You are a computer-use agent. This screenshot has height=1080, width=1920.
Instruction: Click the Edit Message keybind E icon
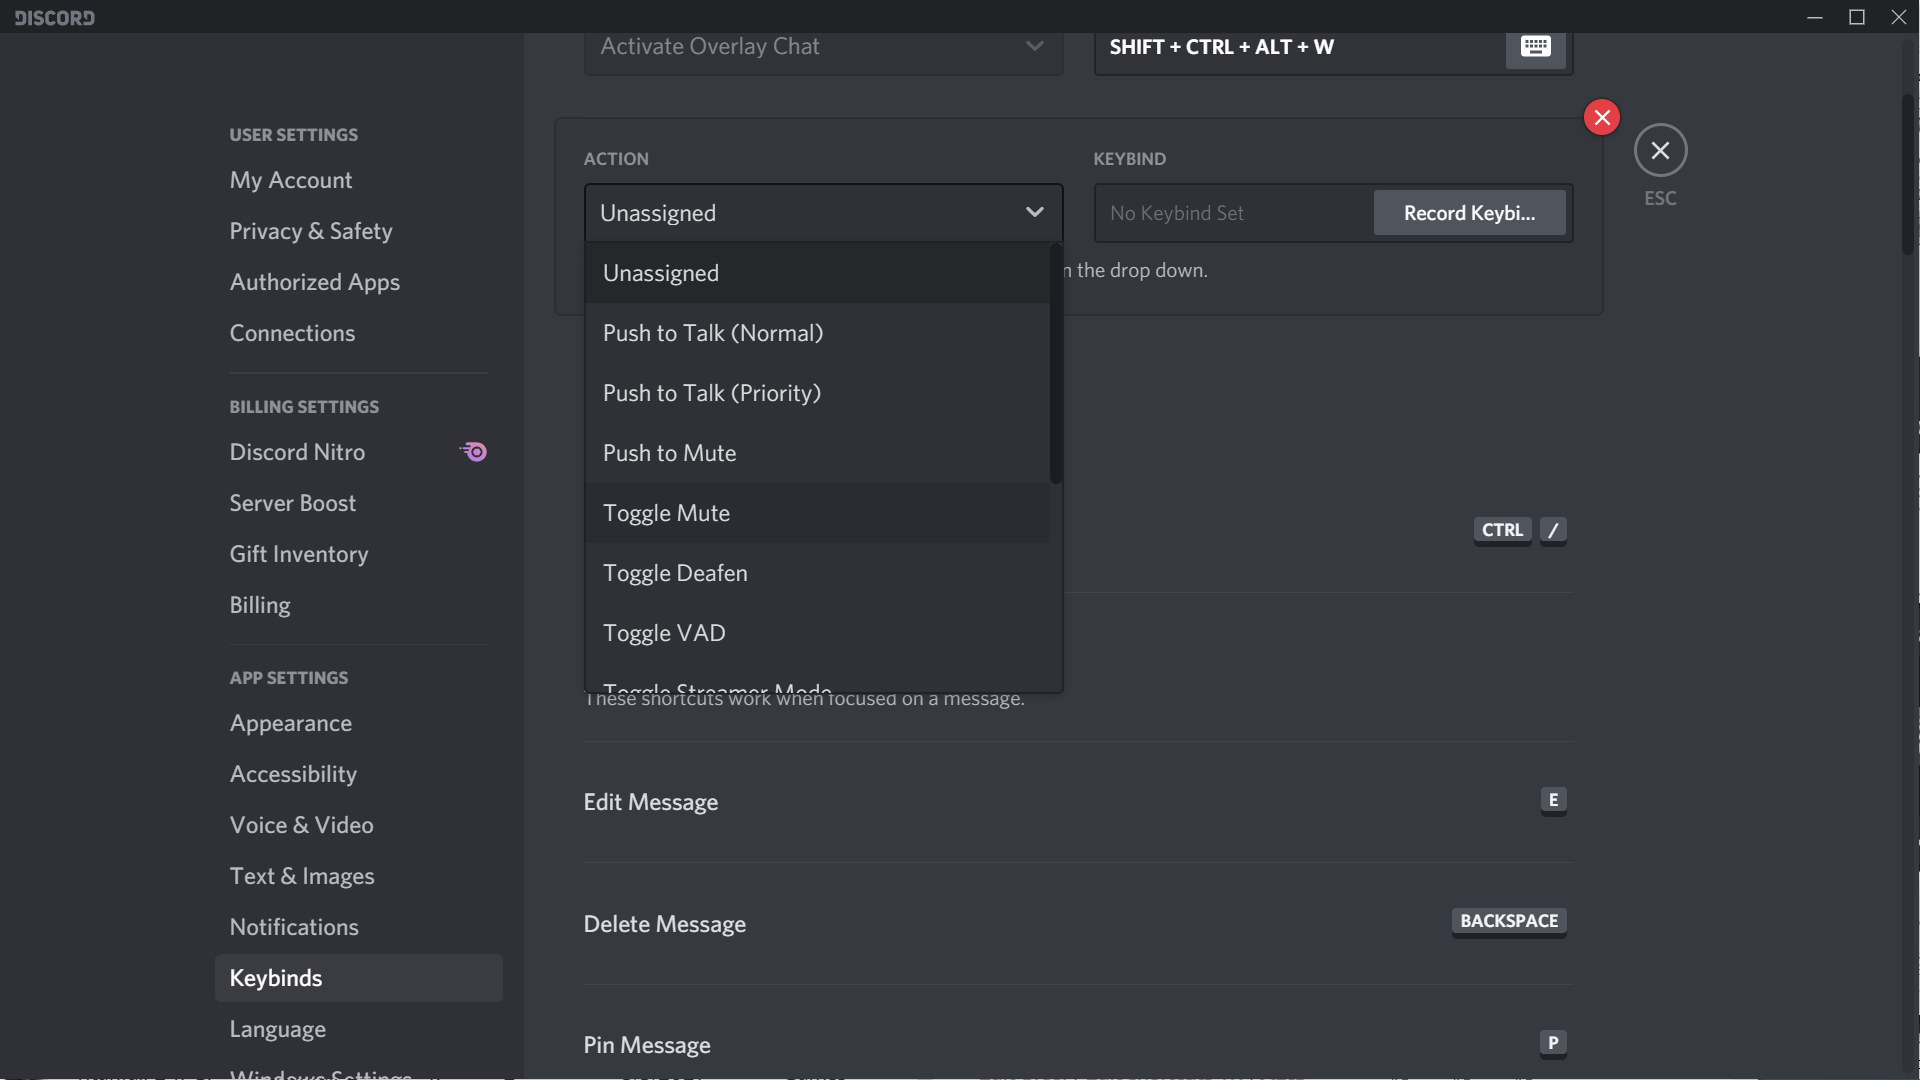coord(1552,800)
